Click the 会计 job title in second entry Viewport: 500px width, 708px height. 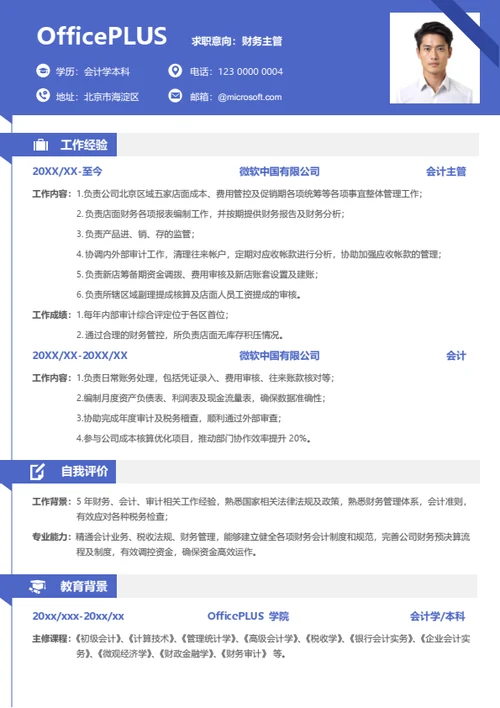(456, 356)
